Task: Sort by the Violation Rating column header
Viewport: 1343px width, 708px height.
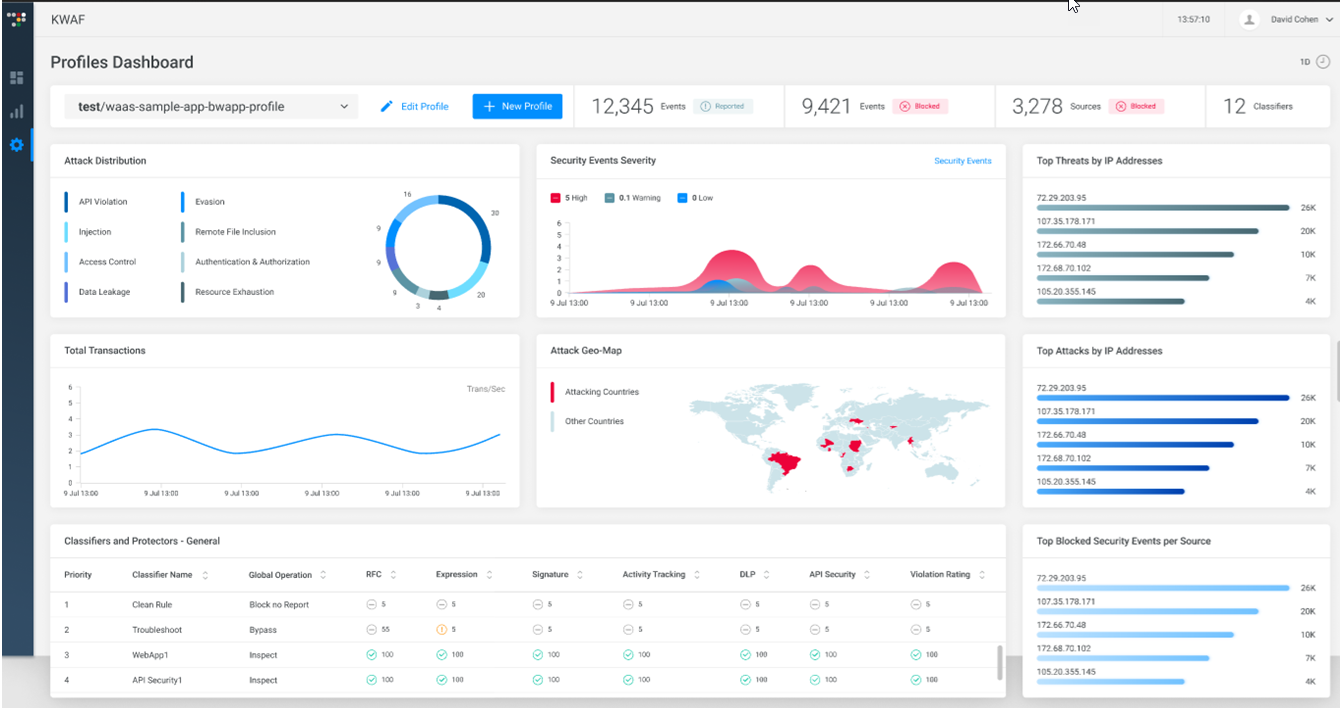Action: (x=982, y=575)
